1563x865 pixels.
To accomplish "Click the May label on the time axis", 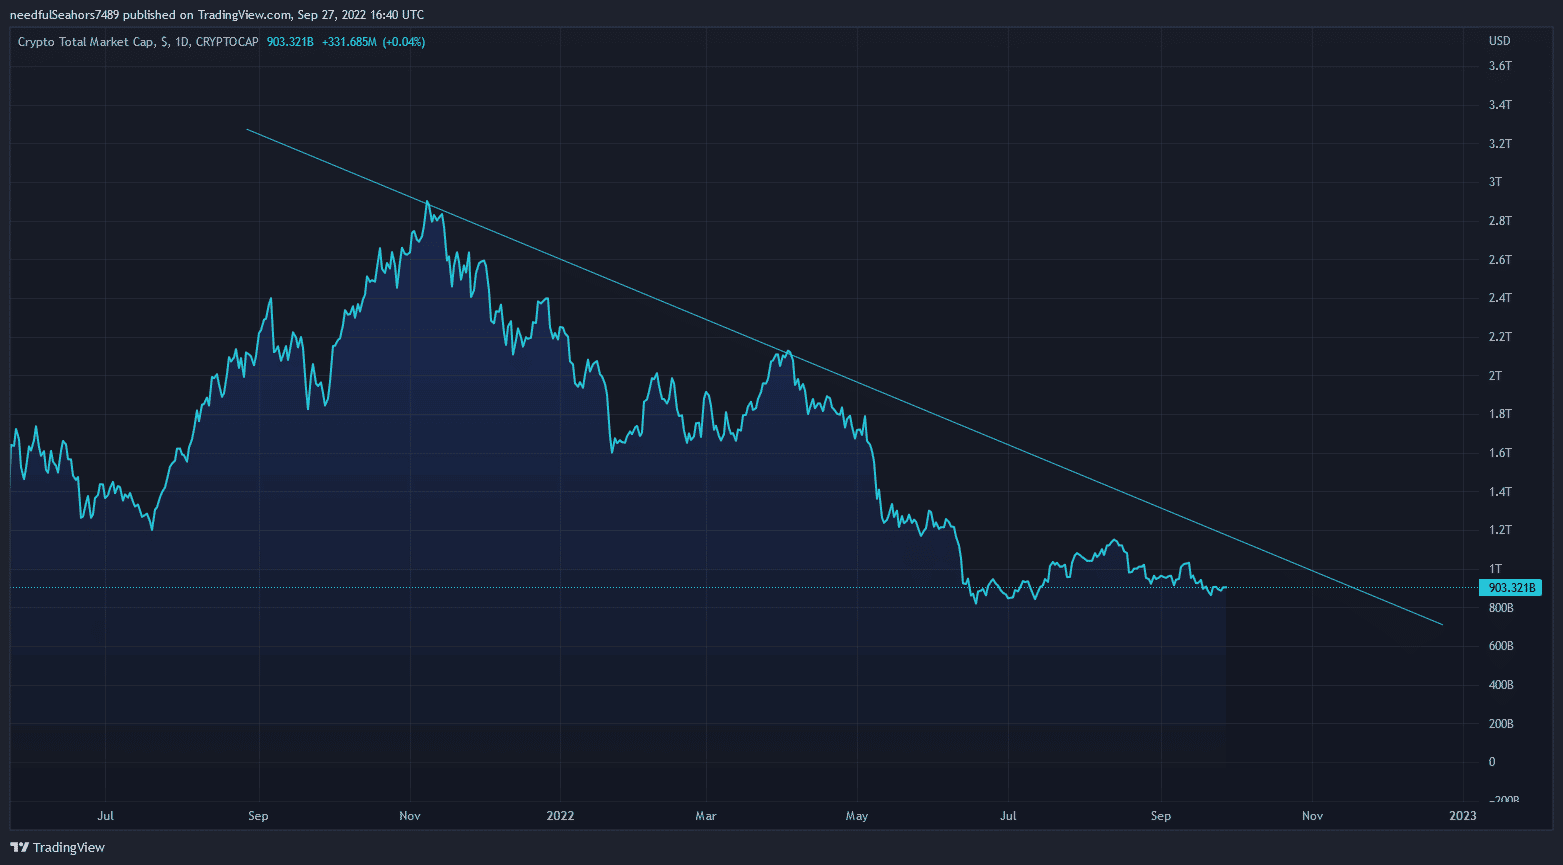I will click(x=857, y=816).
